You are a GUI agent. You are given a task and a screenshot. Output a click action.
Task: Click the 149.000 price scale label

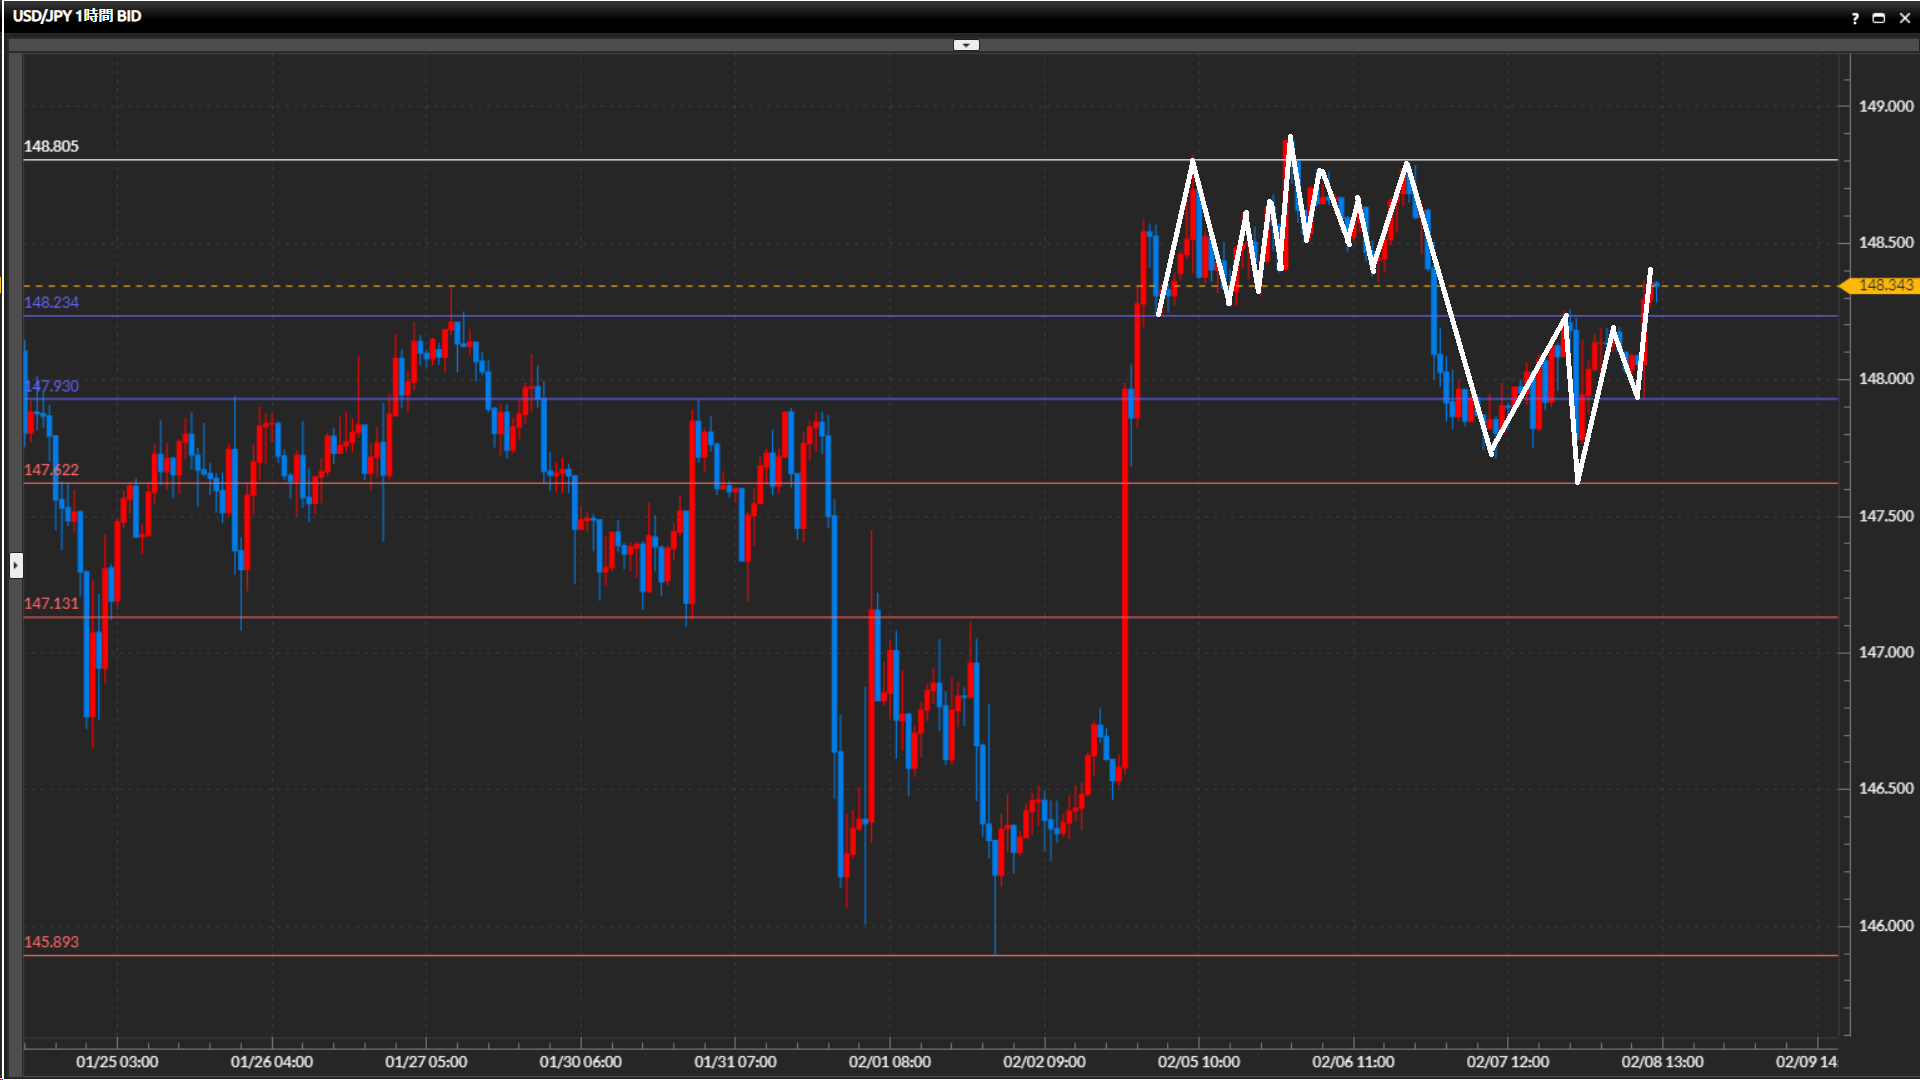[1885, 106]
